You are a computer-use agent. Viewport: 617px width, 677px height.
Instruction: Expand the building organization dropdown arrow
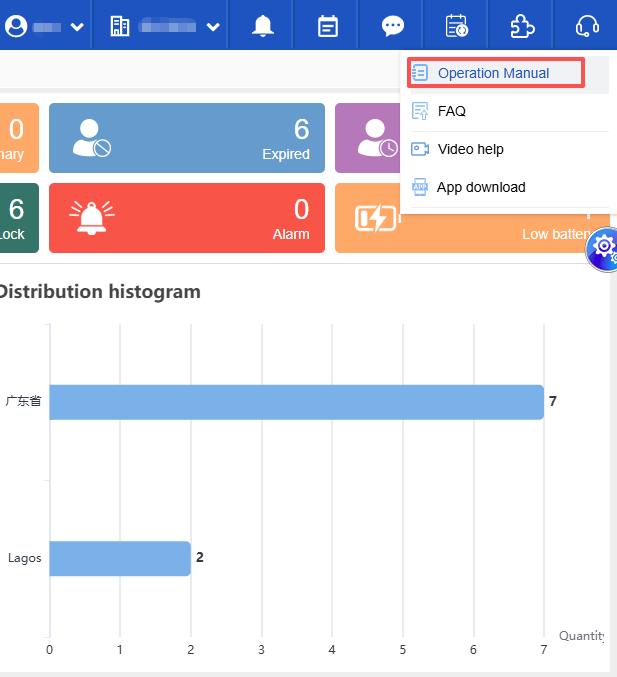(213, 27)
